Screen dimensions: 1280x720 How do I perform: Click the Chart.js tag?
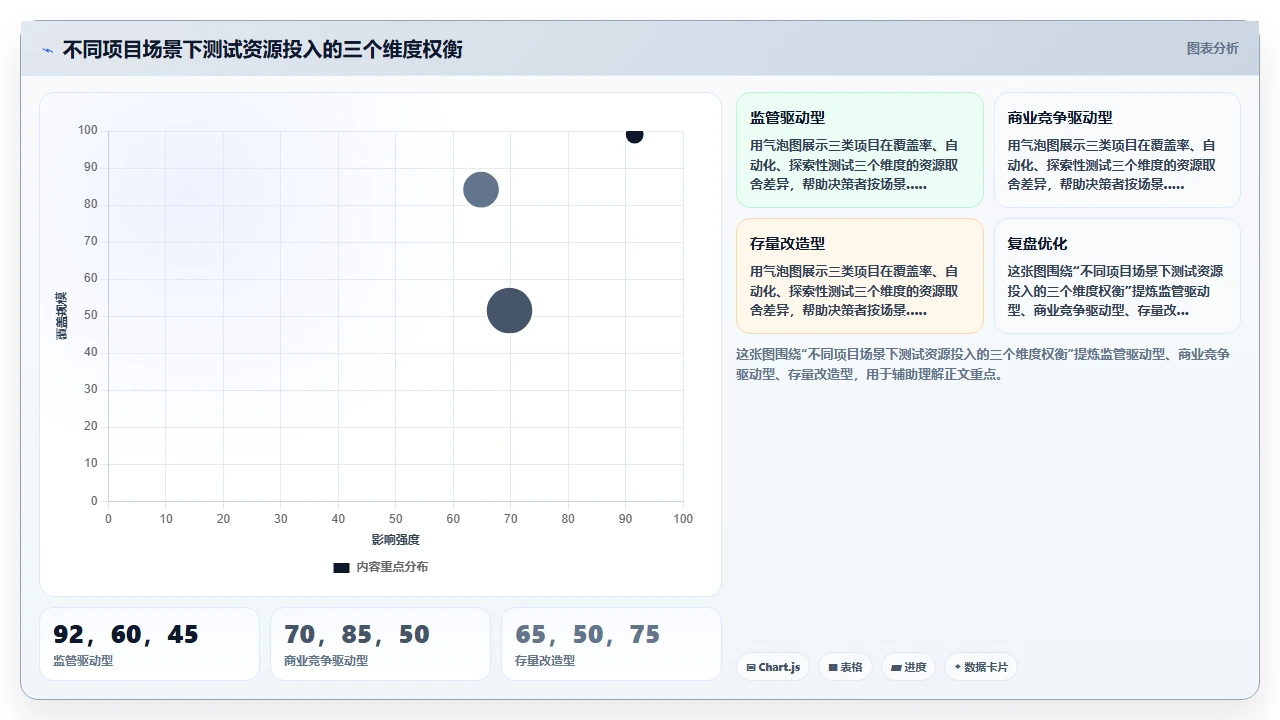773,667
